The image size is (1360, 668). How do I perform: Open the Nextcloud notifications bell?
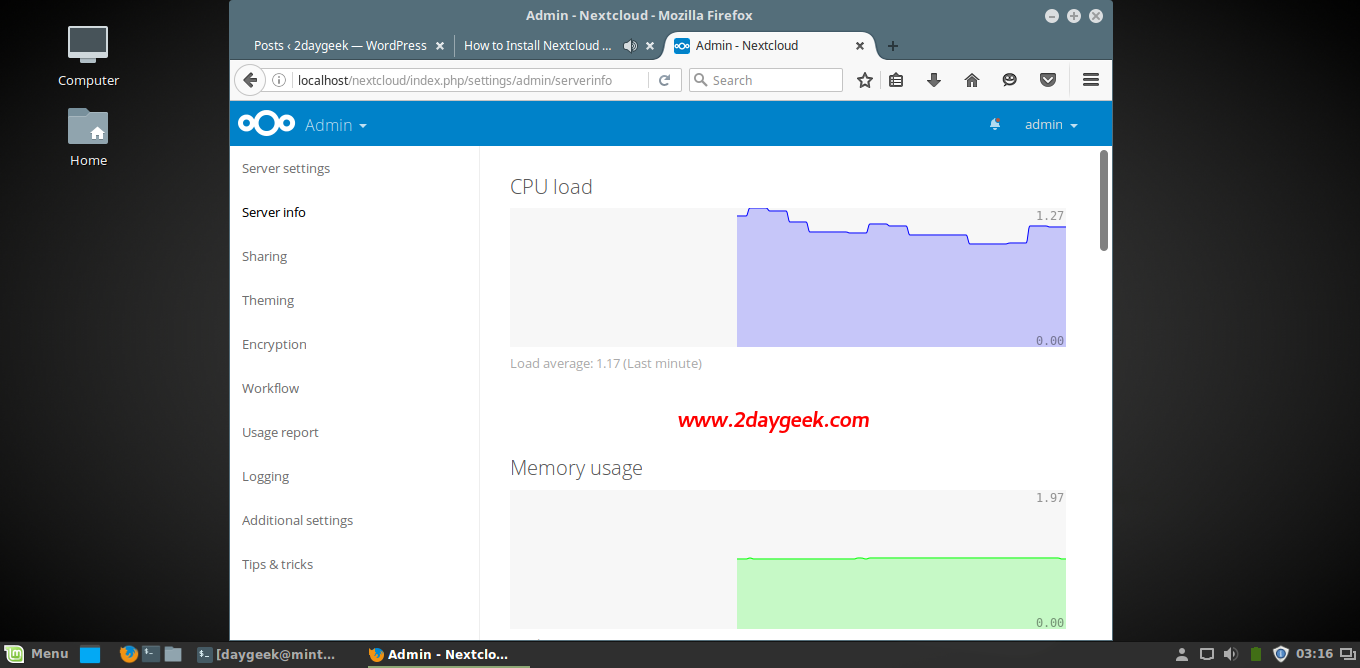pos(995,124)
